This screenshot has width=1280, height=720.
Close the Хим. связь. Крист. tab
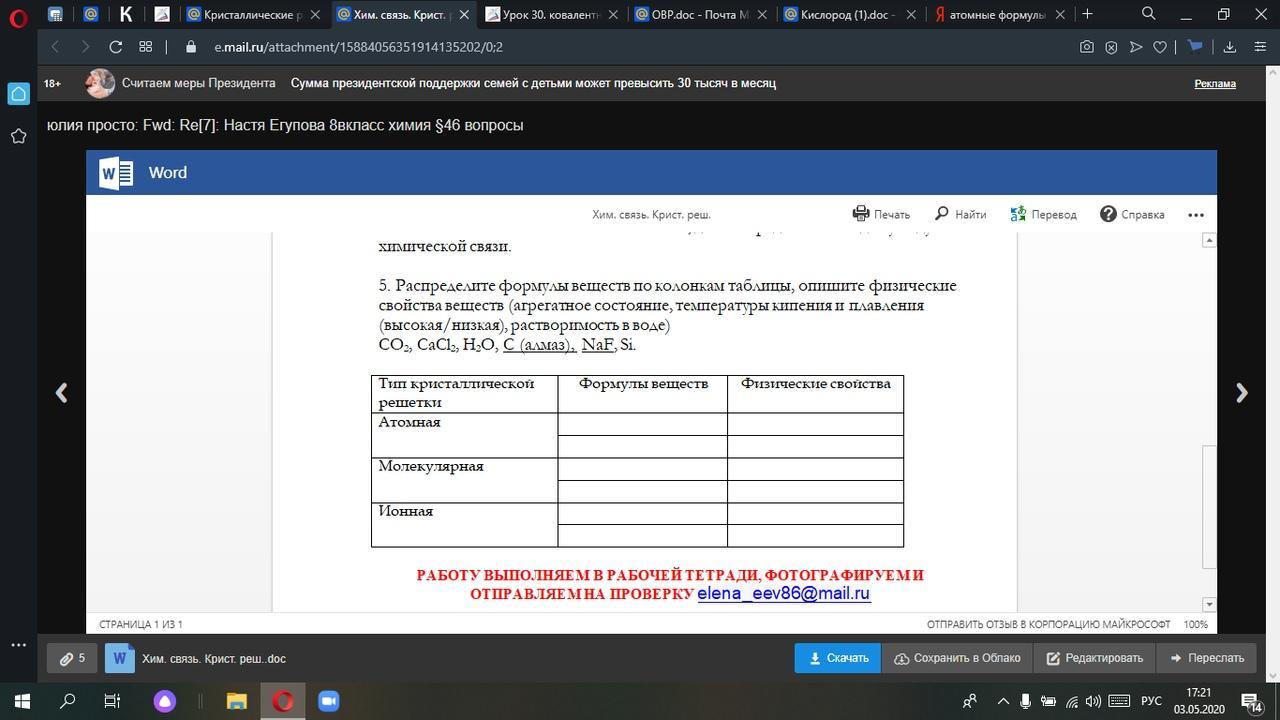pos(463,15)
